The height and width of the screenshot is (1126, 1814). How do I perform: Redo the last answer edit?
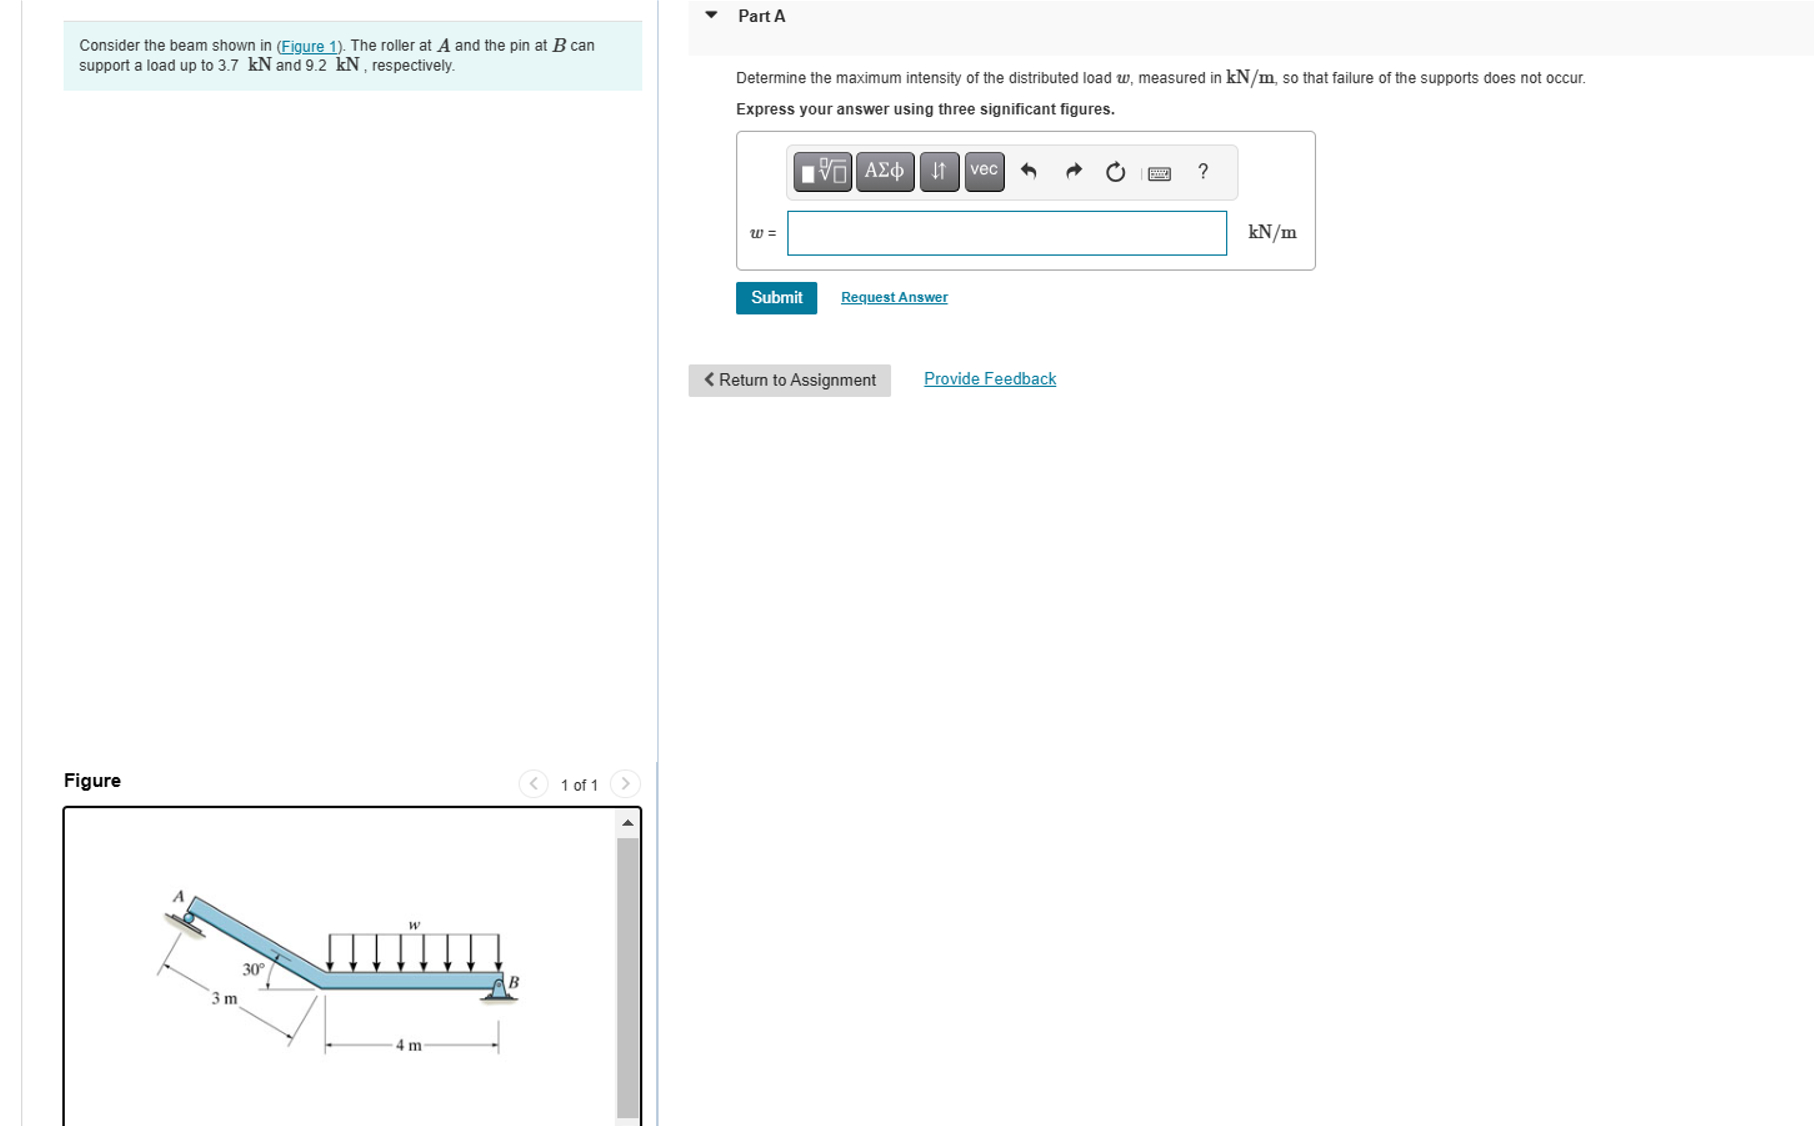coord(1072,171)
